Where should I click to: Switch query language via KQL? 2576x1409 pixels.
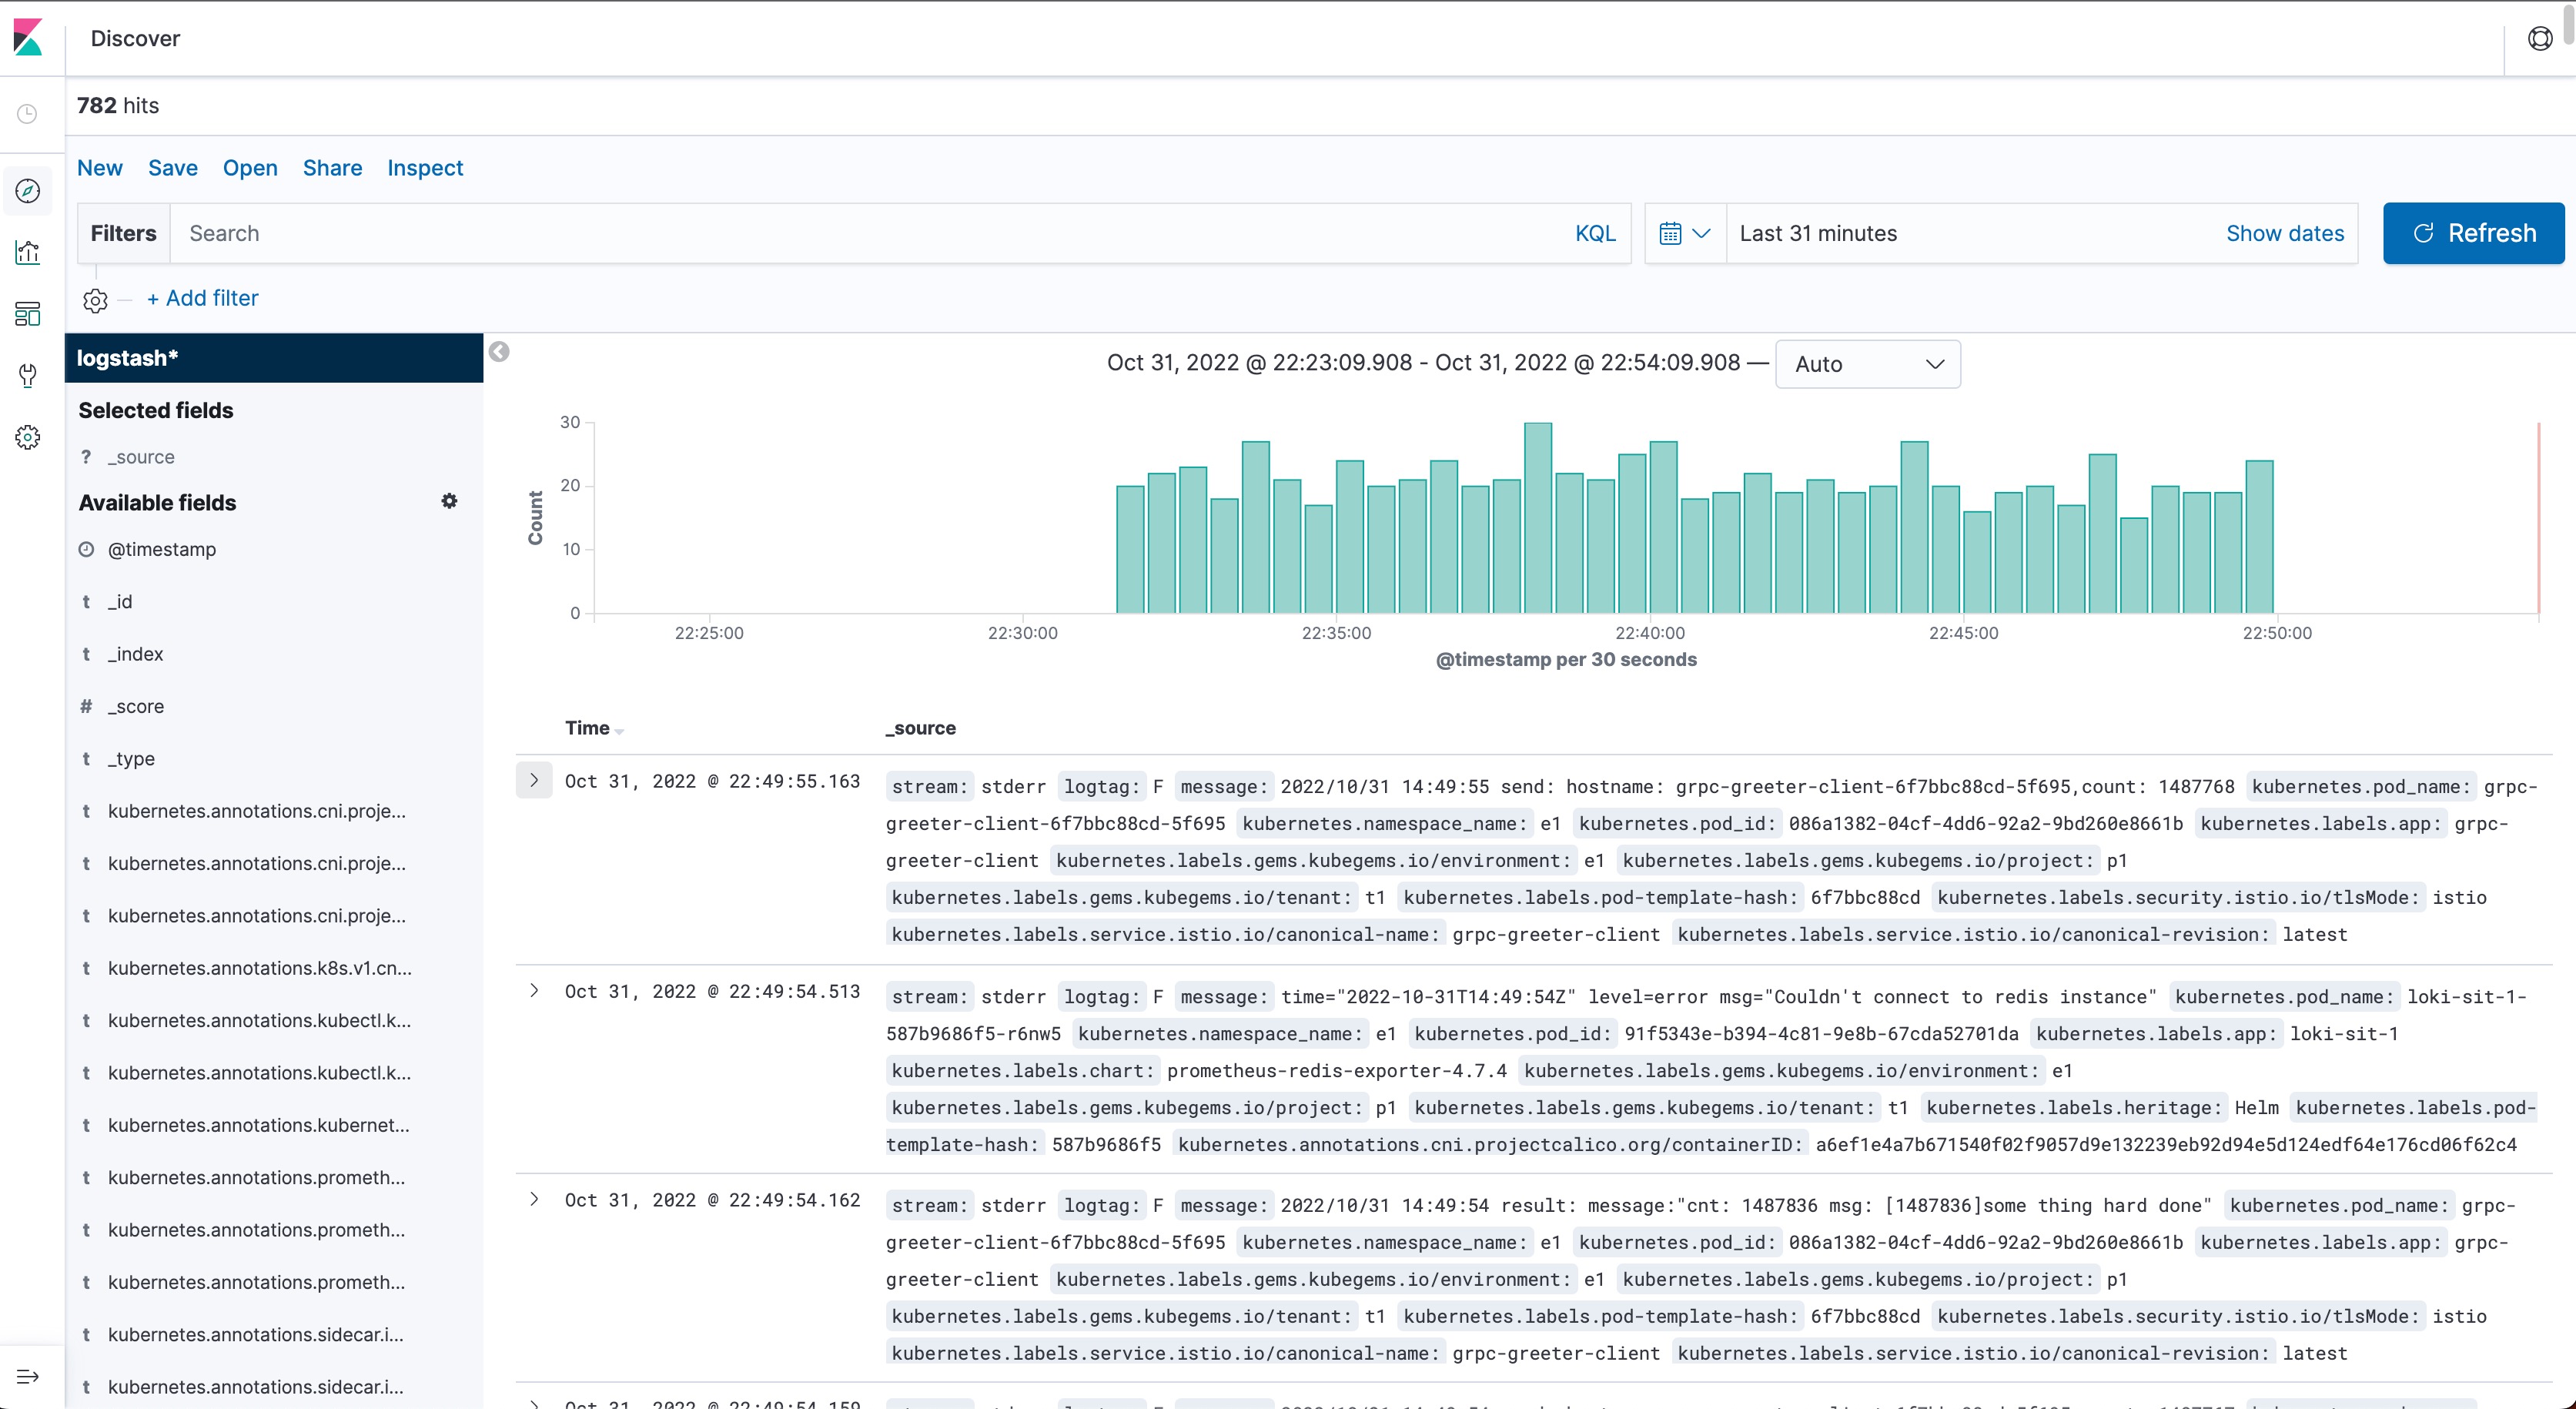(1595, 234)
